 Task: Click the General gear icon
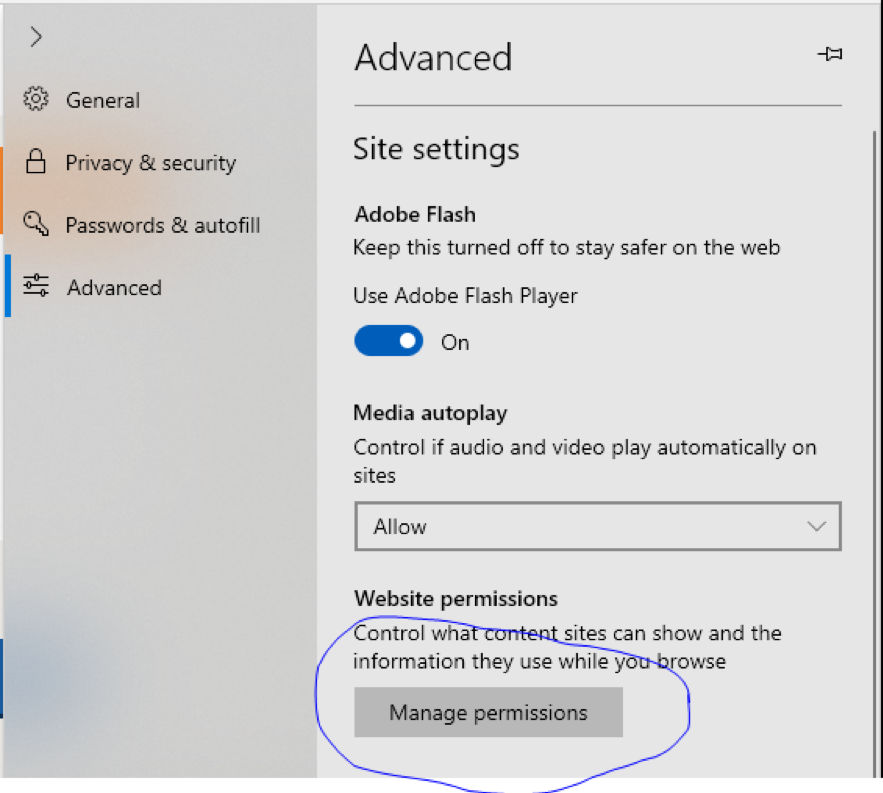[x=36, y=100]
